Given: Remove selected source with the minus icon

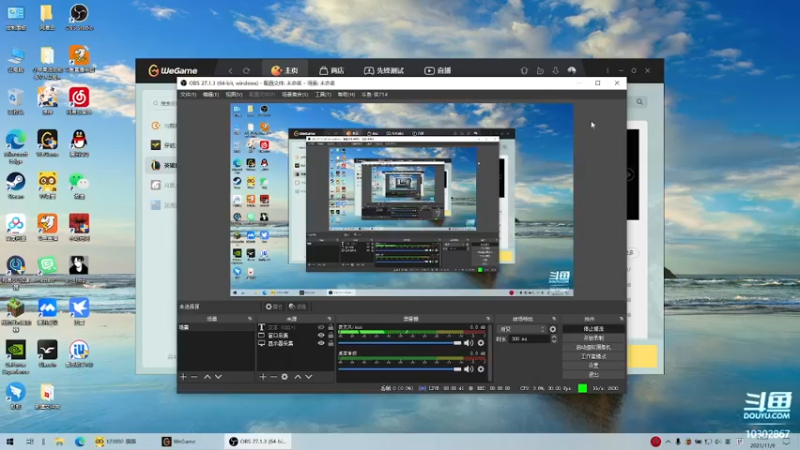Looking at the screenshot, I should tap(273, 377).
